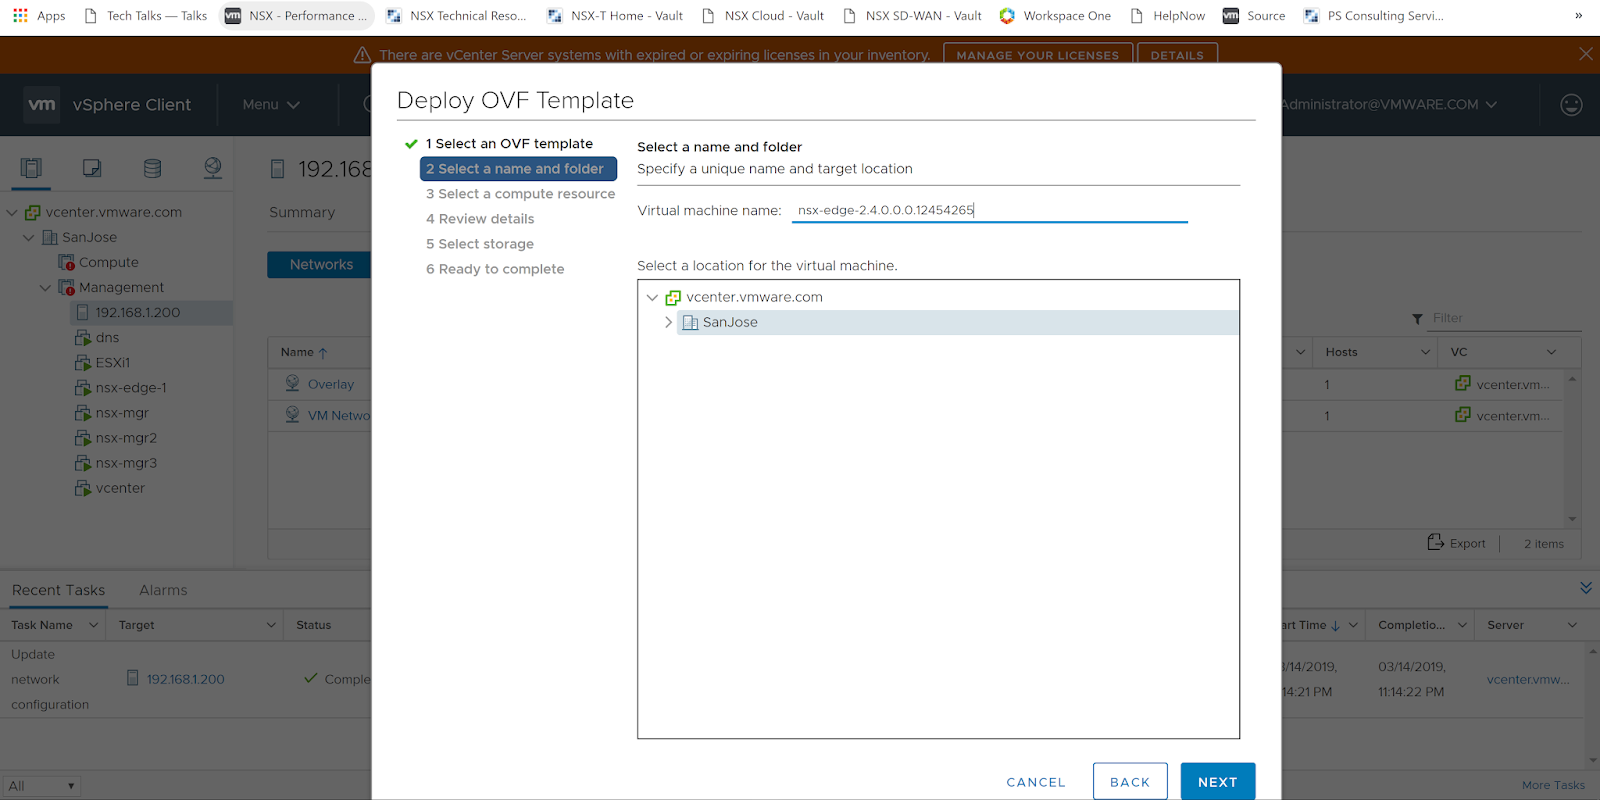This screenshot has height=800, width=1600.
Task: Open VMs and Templates inventory view icon
Action: [x=92, y=168]
